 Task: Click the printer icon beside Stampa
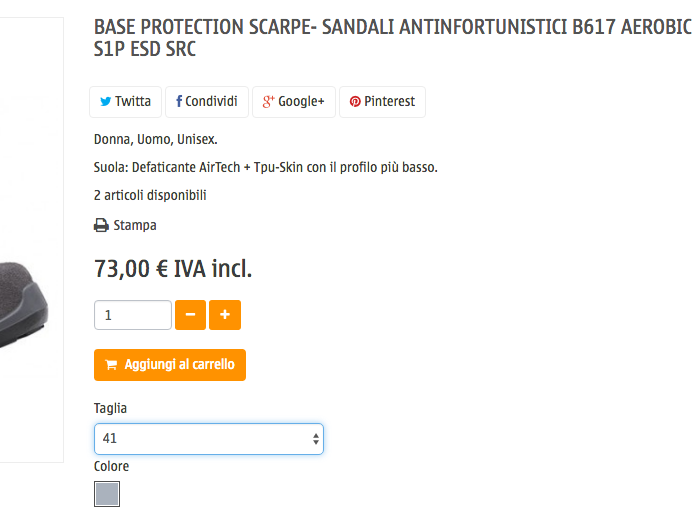click(101, 225)
